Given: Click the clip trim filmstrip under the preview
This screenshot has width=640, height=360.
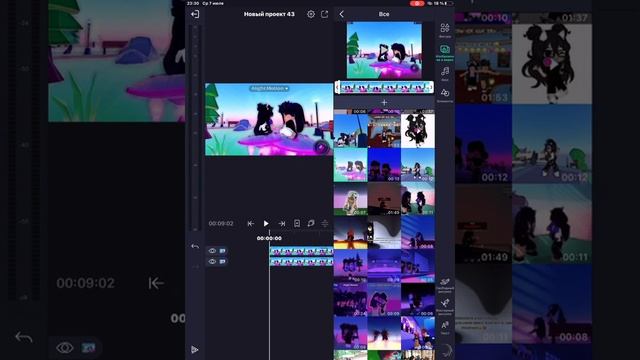Looking at the screenshot, I should click(x=384, y=87).
